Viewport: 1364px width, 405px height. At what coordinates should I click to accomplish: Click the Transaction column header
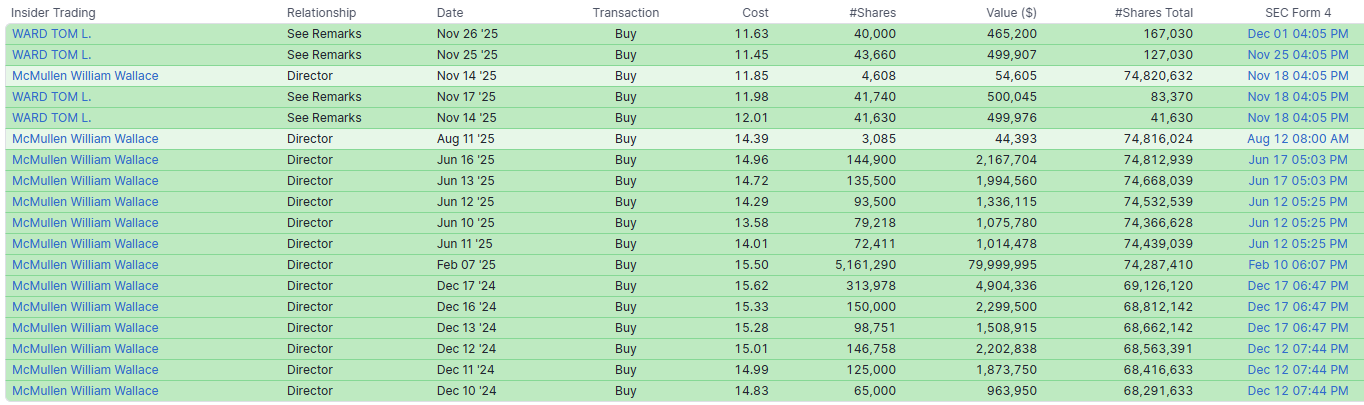coord(625,13)
